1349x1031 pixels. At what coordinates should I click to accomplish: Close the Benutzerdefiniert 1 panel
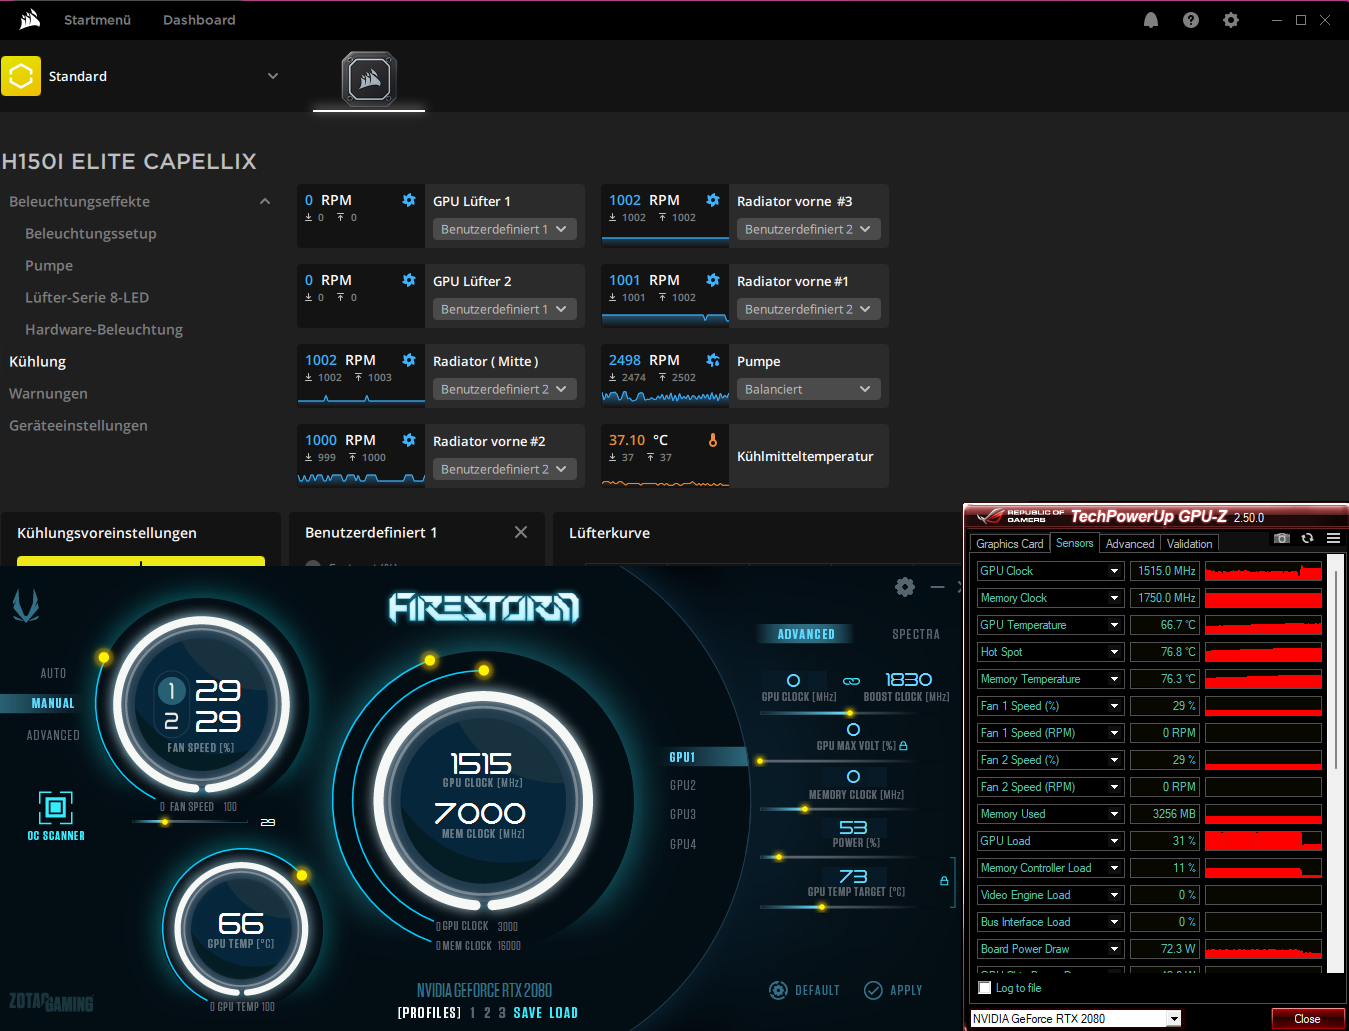coord(521,532)
